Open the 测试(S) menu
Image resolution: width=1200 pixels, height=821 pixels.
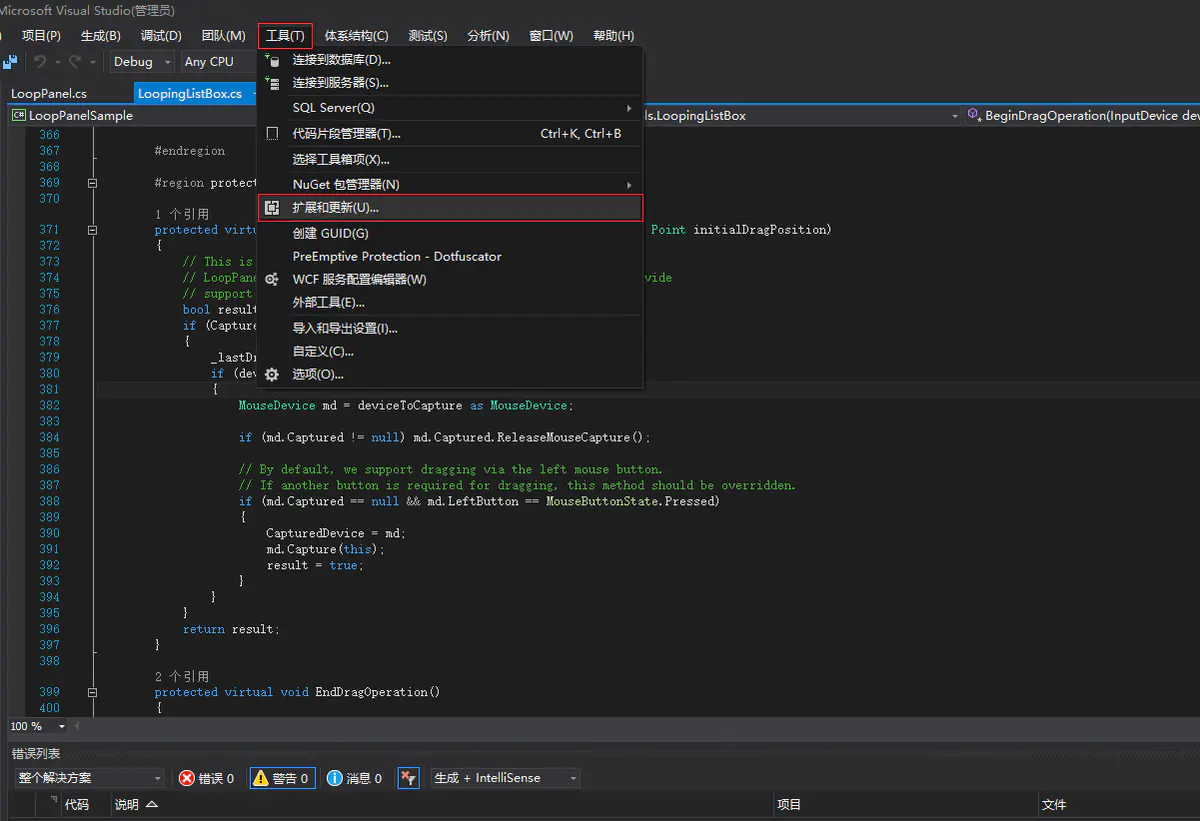click(428, 36)
